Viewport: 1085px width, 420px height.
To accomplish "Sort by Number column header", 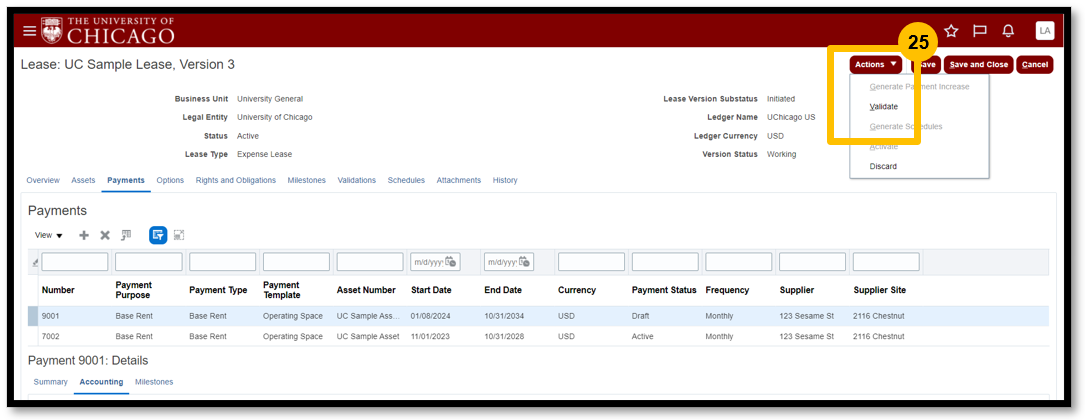I will tap(58, 290).
